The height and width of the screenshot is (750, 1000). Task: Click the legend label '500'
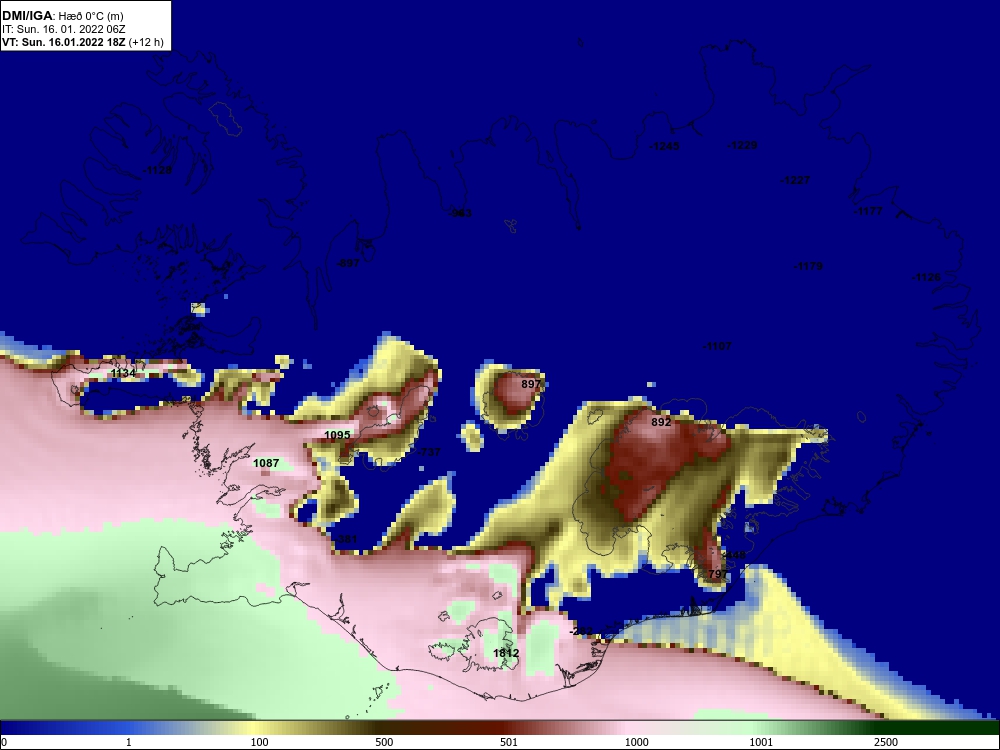[x=385, y=742]
